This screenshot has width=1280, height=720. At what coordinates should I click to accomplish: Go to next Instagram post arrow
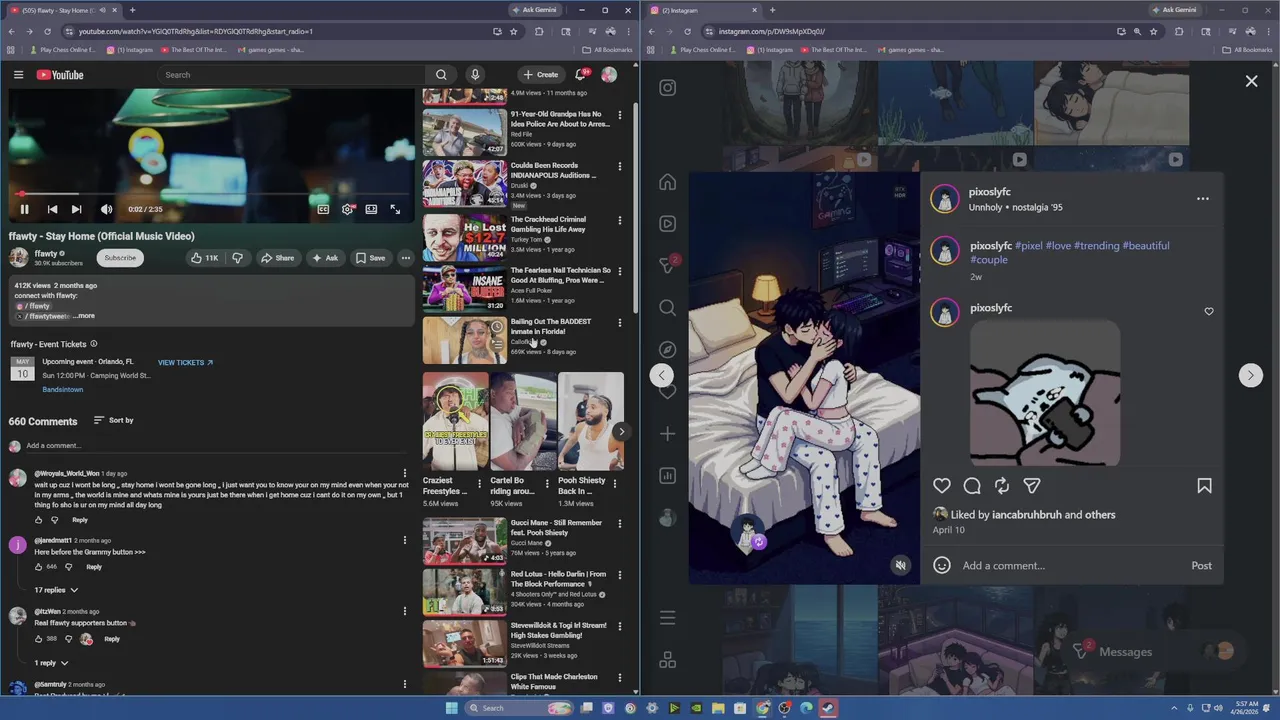pyautogui.click(x=1250, y=375)
